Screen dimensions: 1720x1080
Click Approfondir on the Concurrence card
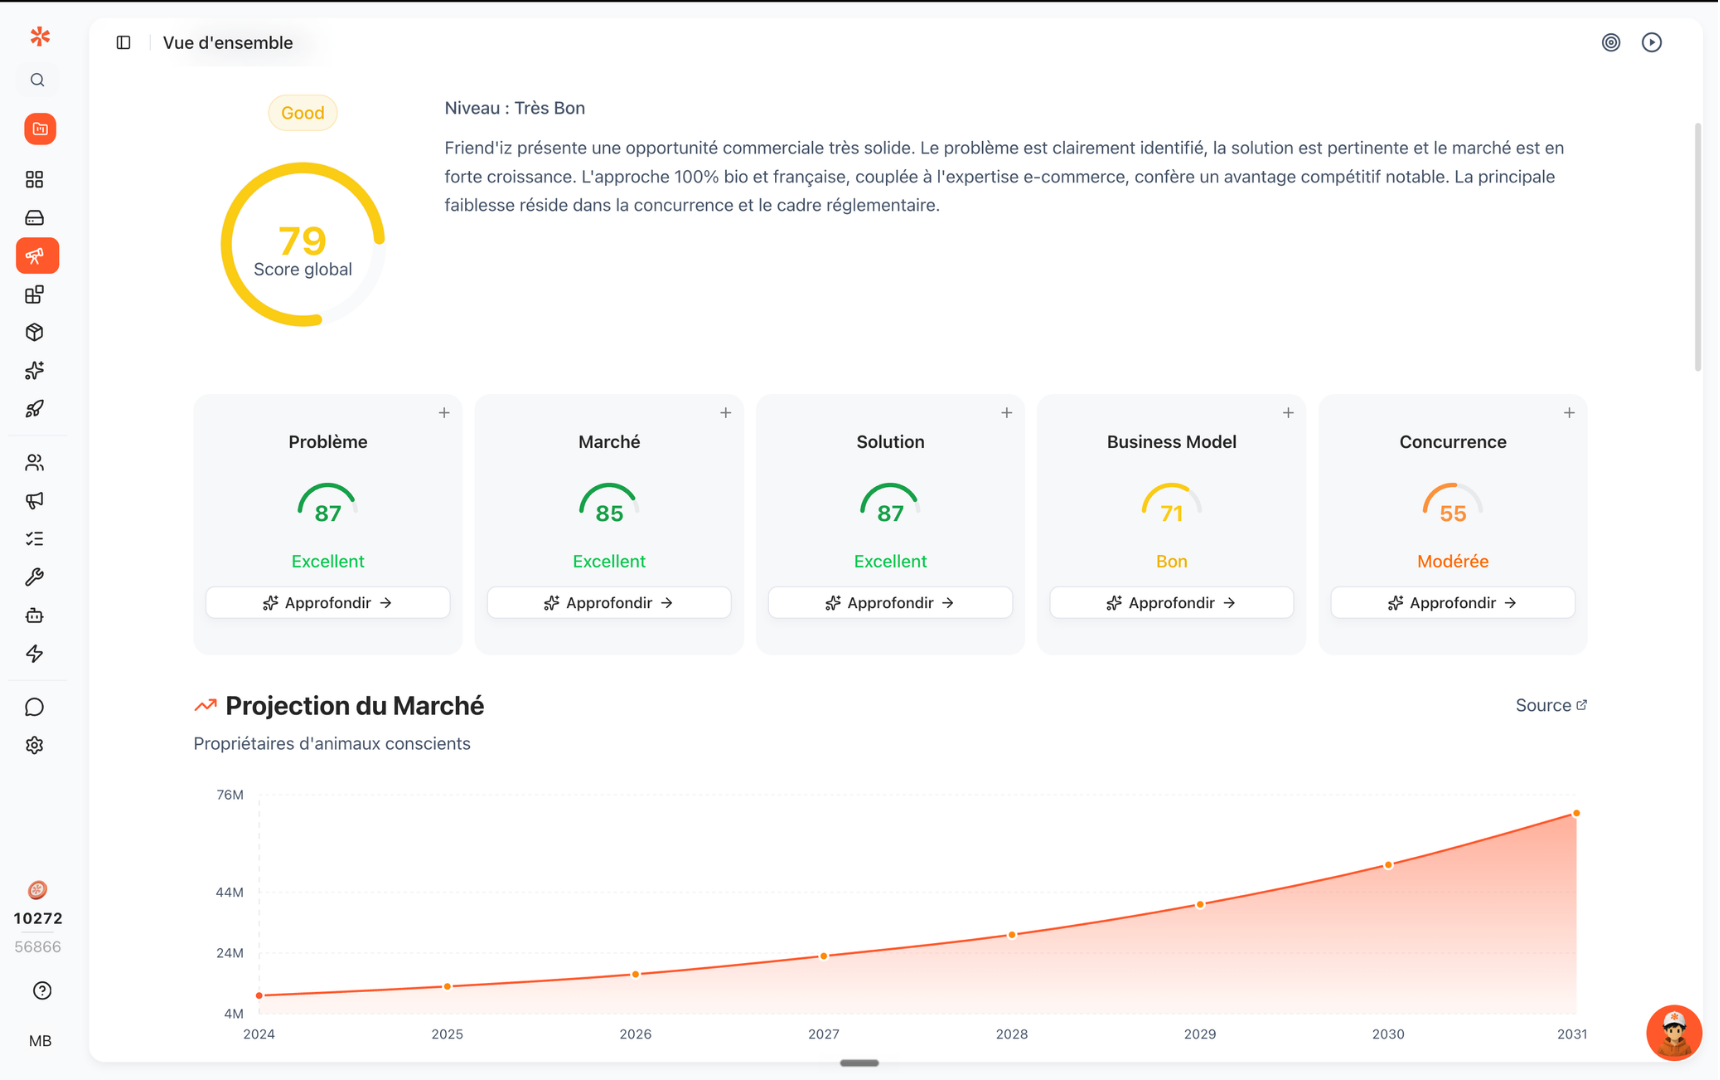[1453, 603]
